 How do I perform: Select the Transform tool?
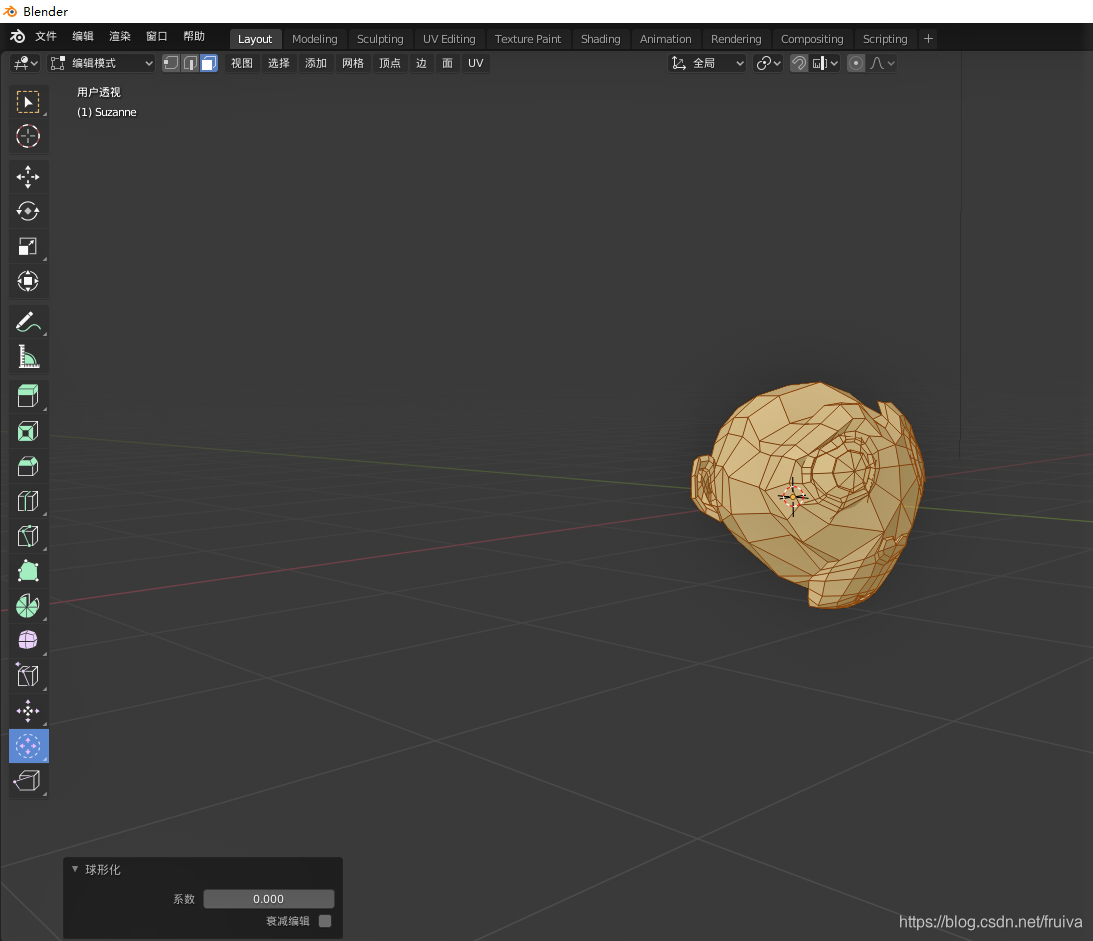click(x=28, y=281)
